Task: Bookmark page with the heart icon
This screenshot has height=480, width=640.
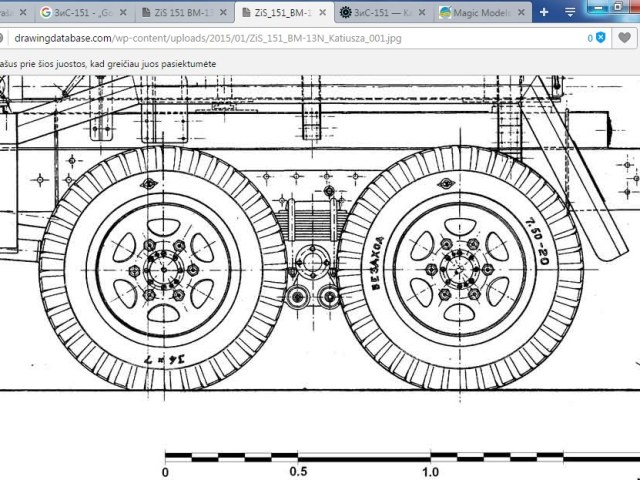Action: tap(624, 39)
